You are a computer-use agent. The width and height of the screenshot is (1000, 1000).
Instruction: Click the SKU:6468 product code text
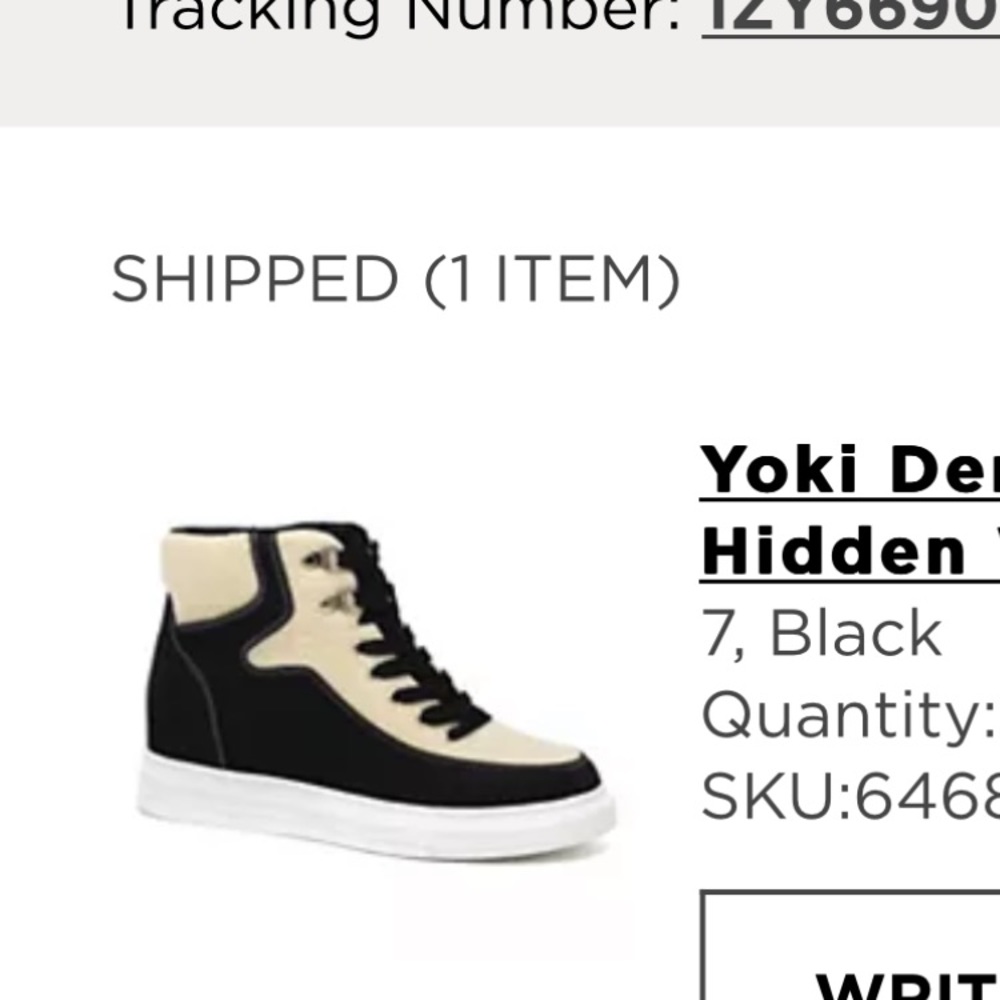pos(849,797)
